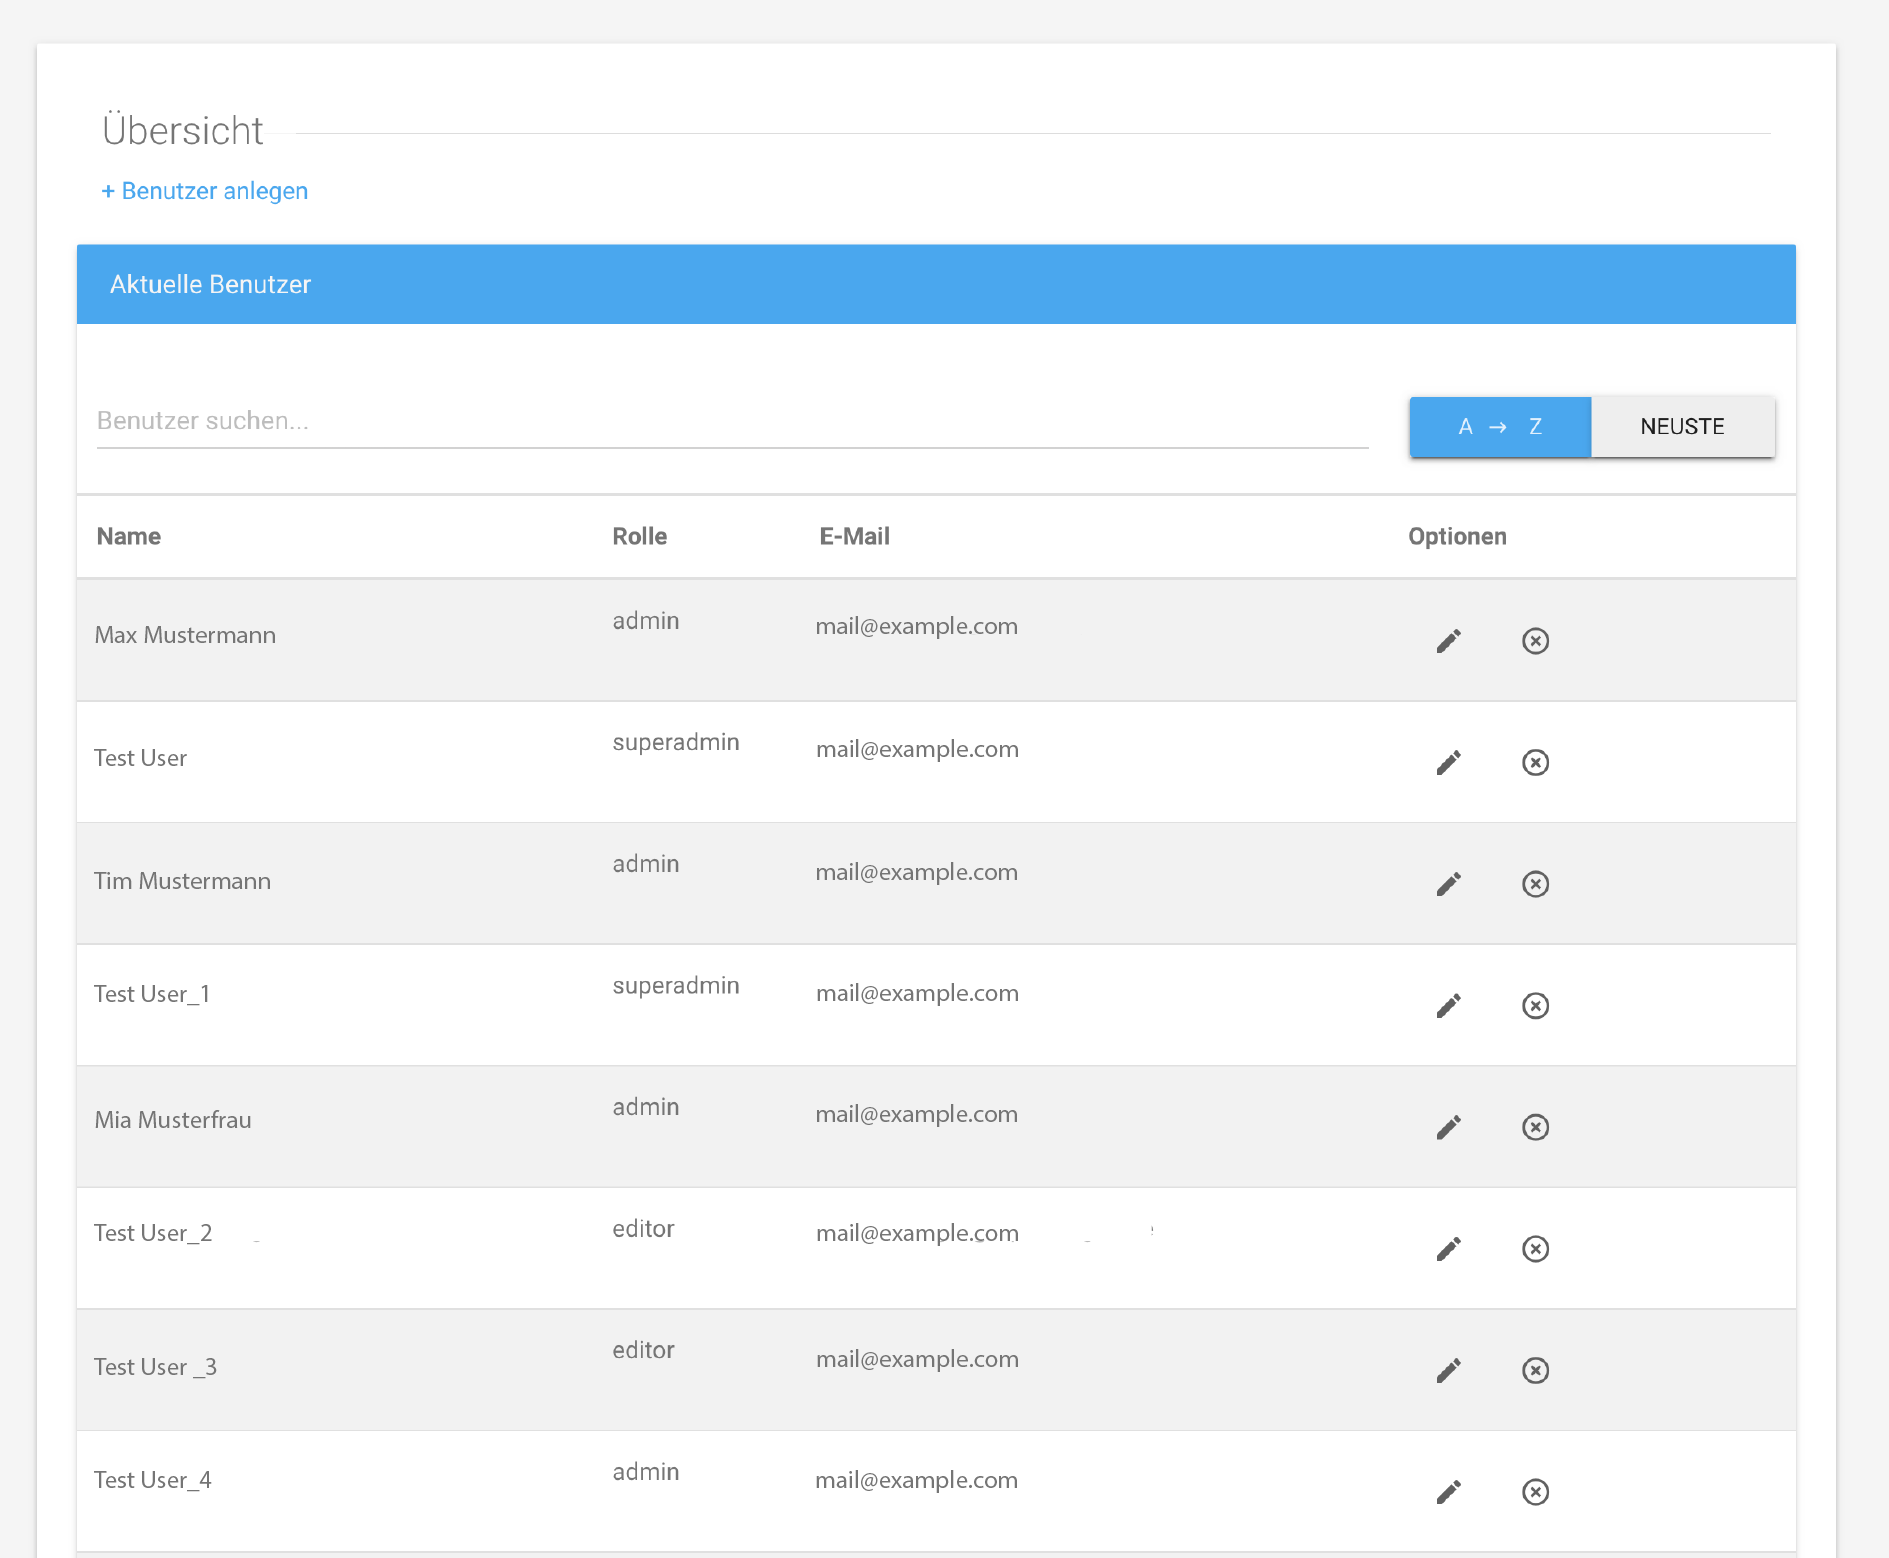Sort users A to Z

tap(1500, 427)
